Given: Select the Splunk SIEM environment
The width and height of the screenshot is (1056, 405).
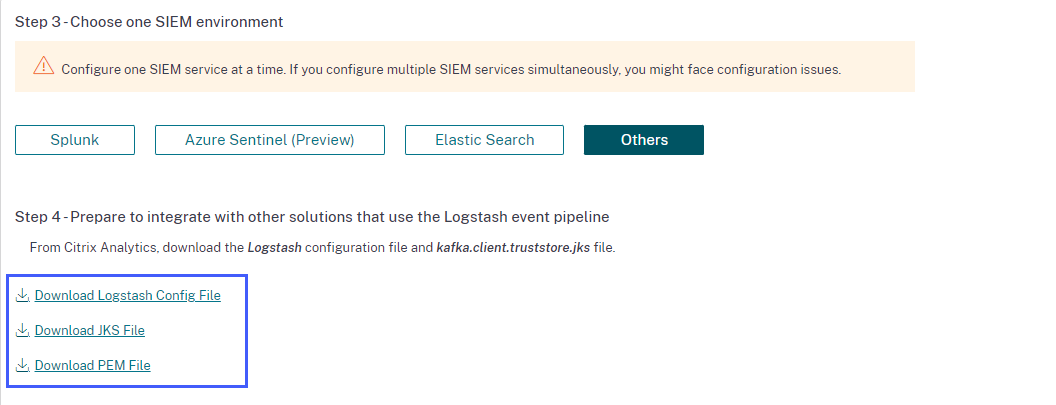Looking at the screenshot, I should [x=75, y=140].
